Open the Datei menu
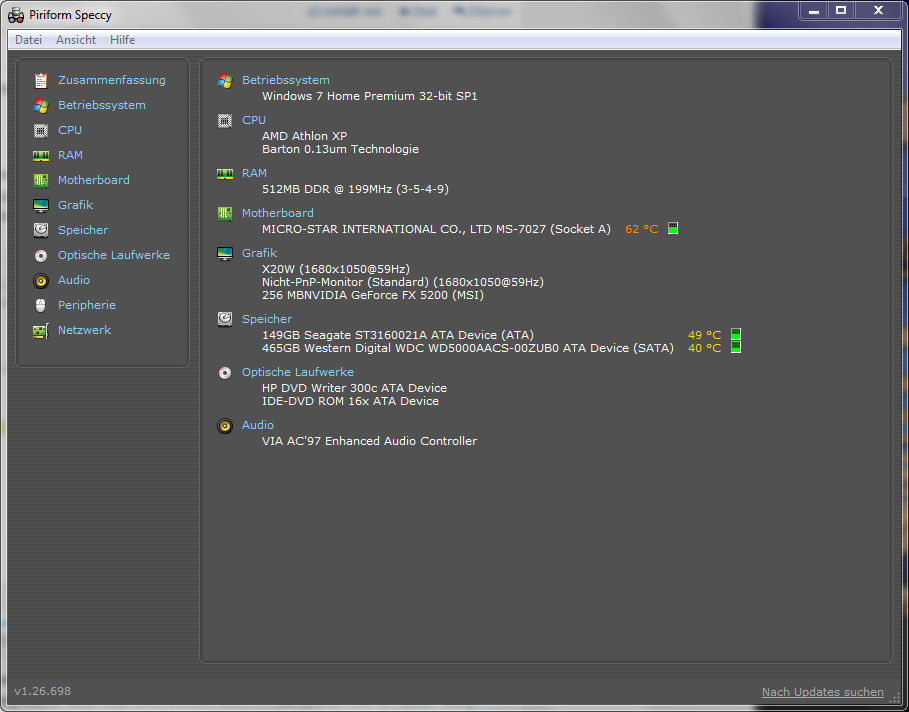 point(28,40)
